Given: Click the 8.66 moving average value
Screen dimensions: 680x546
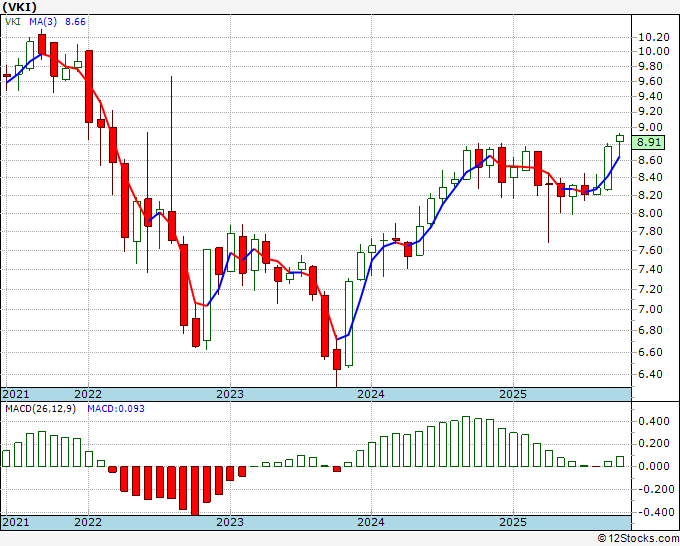Looking at the screenshot, I should tap(75, 22).
